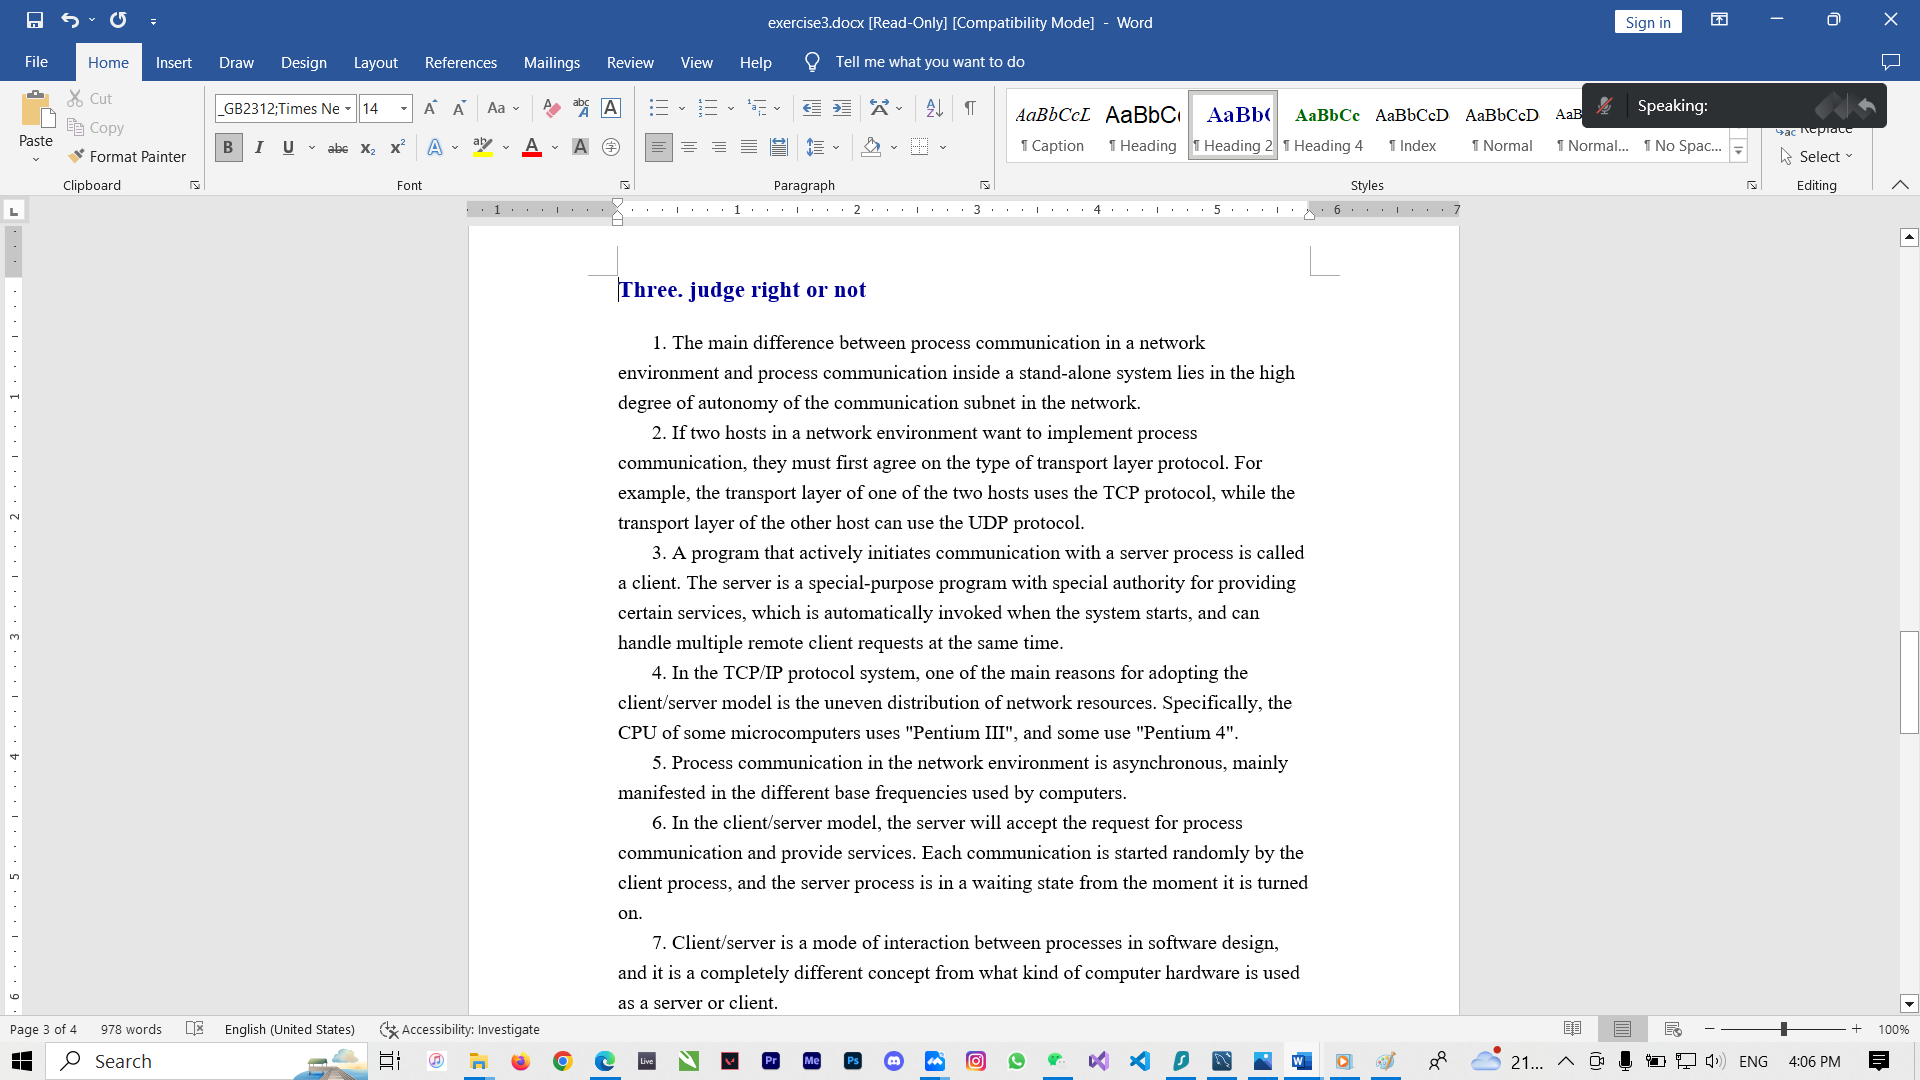Go to the References tab
Viewport: 1920px width, 1080px height.
[461, 62]
